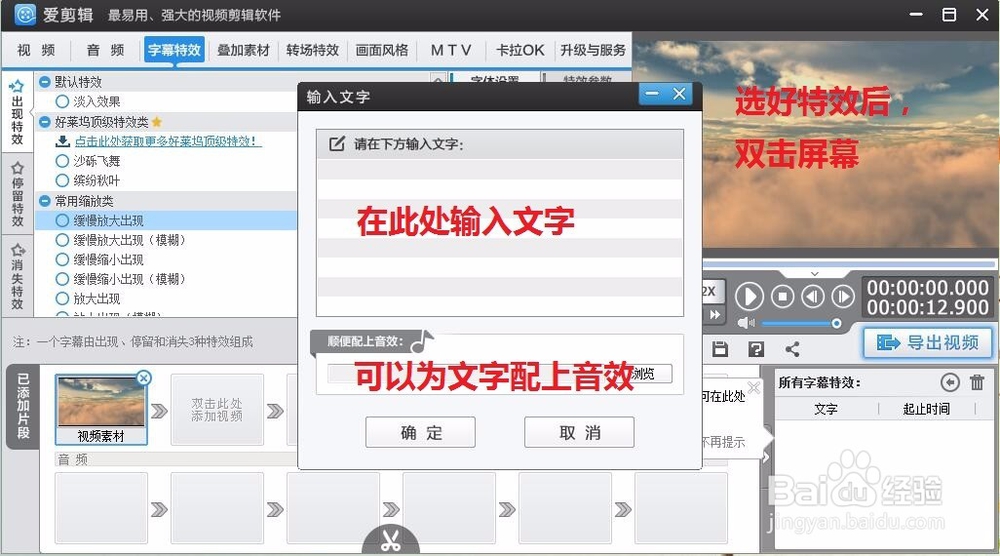Viewport: 1000px width, 556px height.
Task: Click the music note icon beside 顺便配上音效
Action: coord(422,342)
